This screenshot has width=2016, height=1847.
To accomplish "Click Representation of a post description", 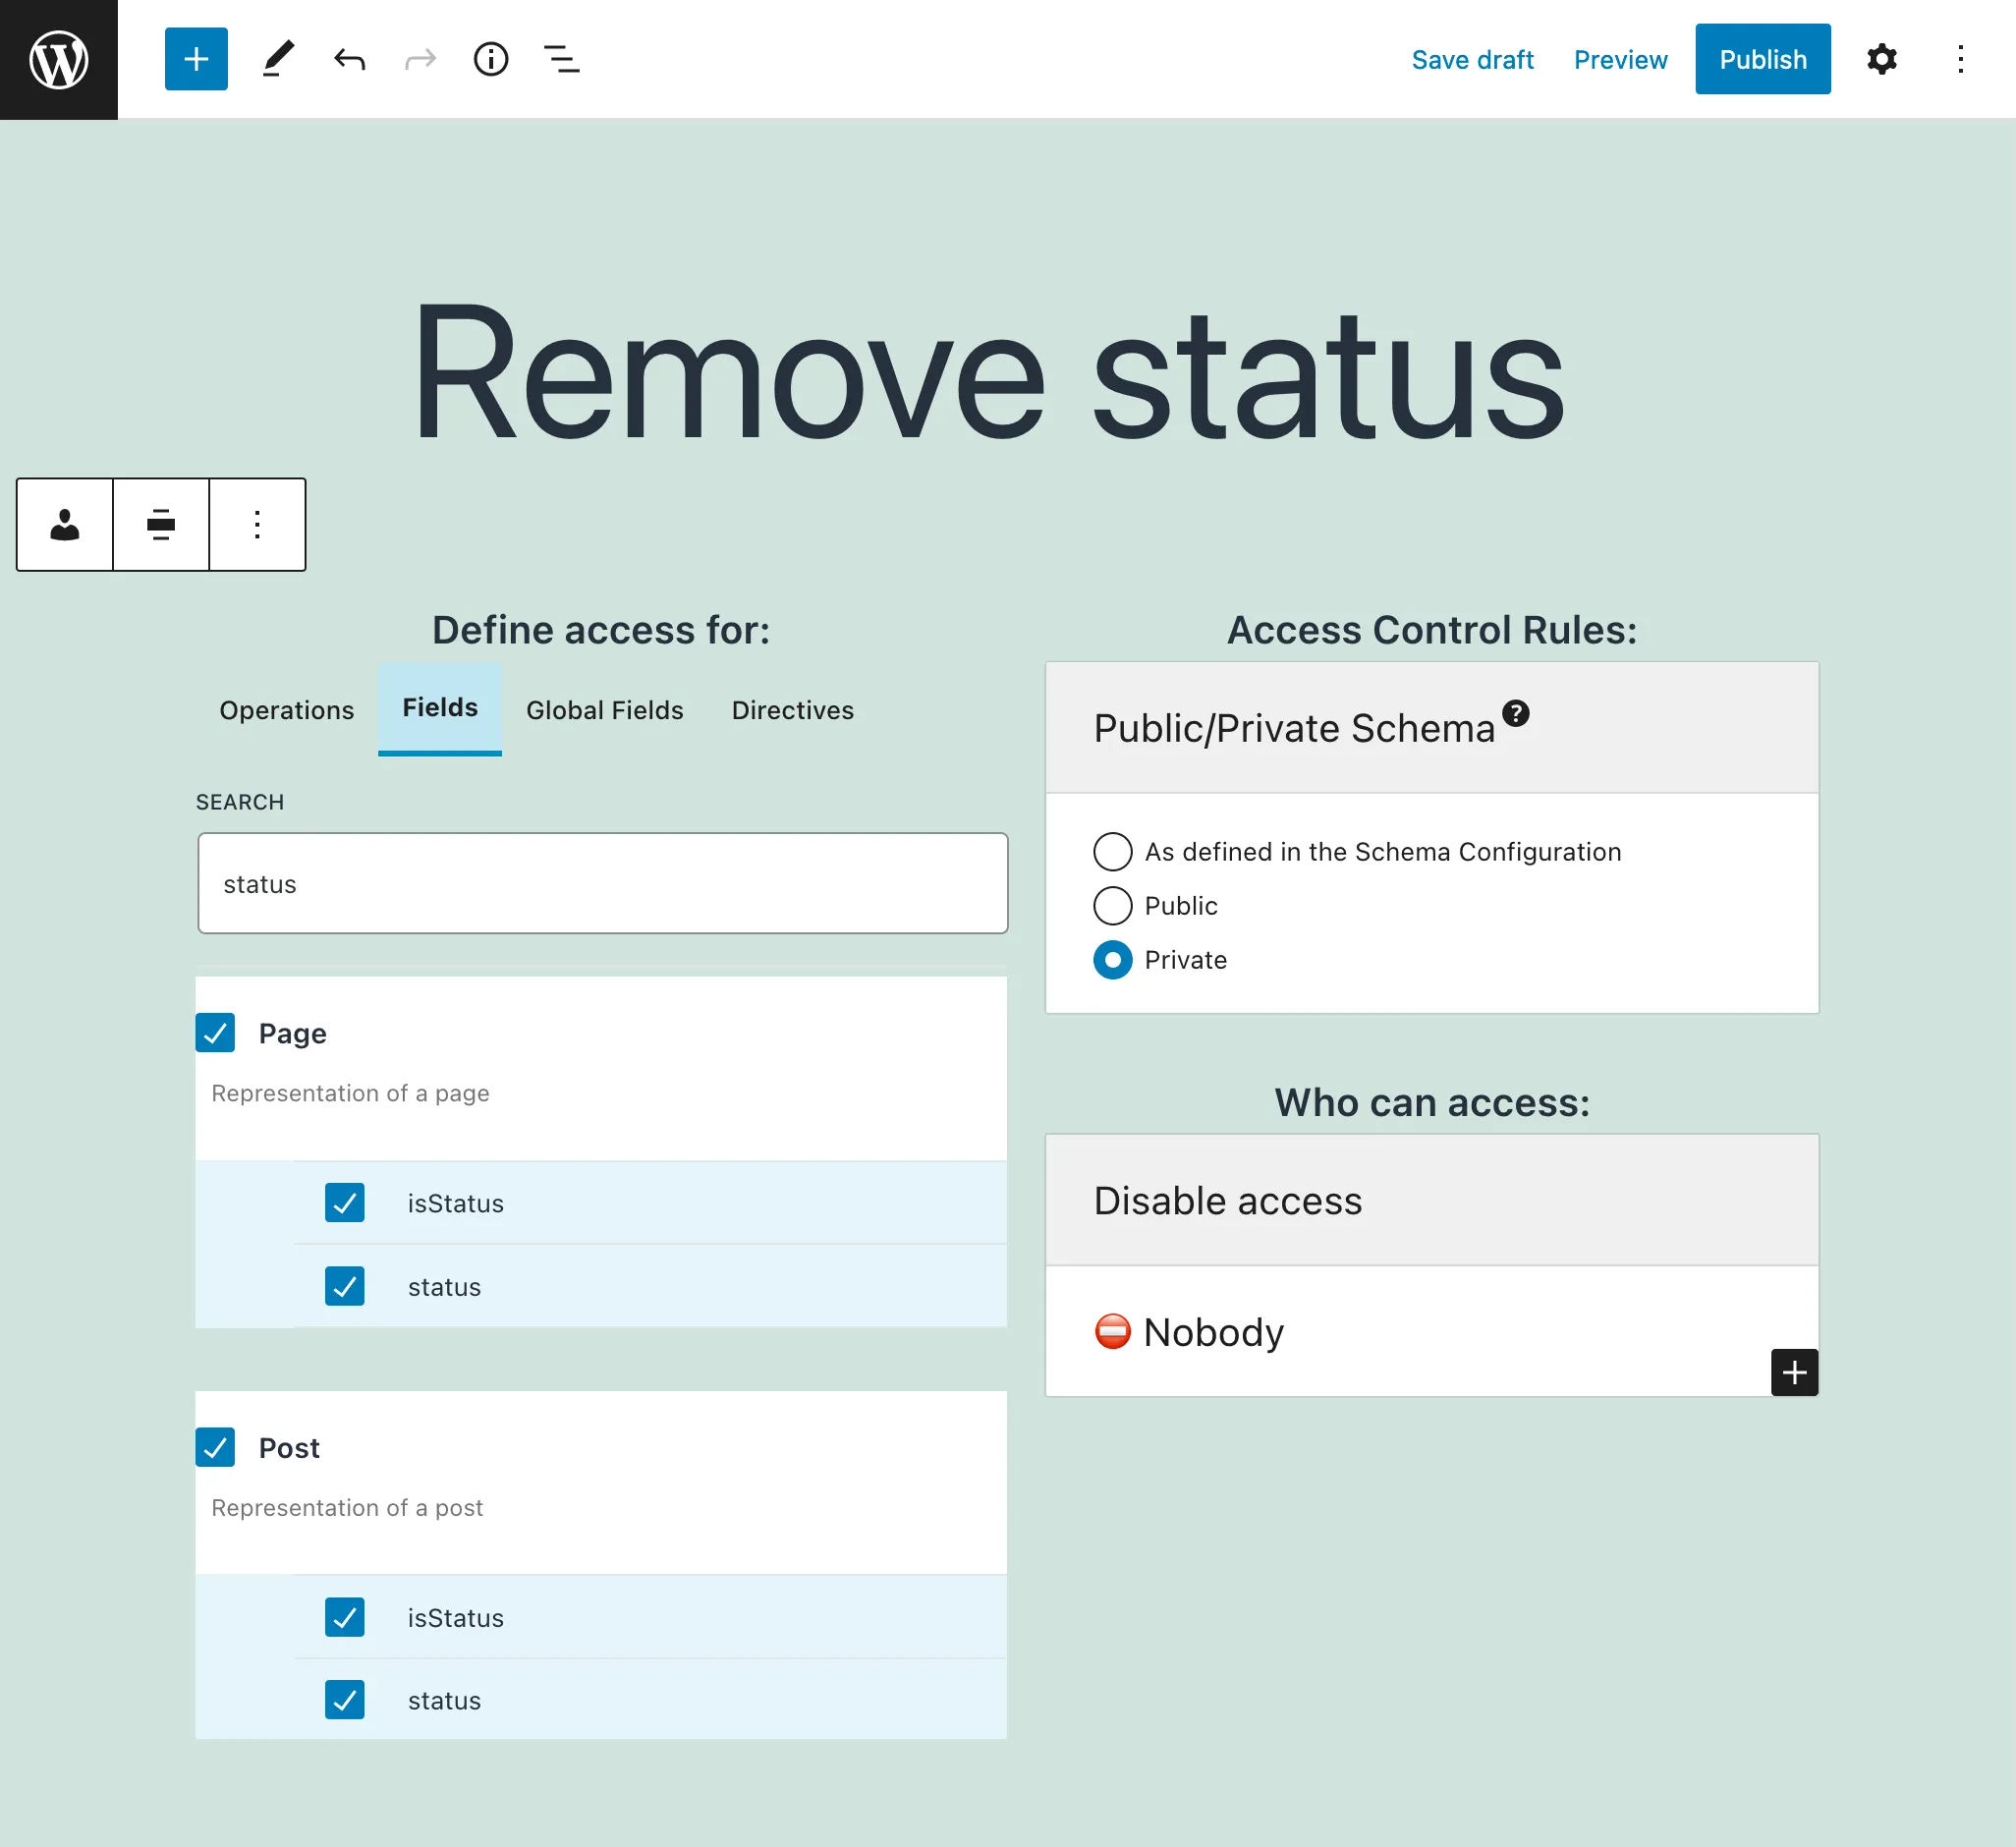I will pos(347,1507).
